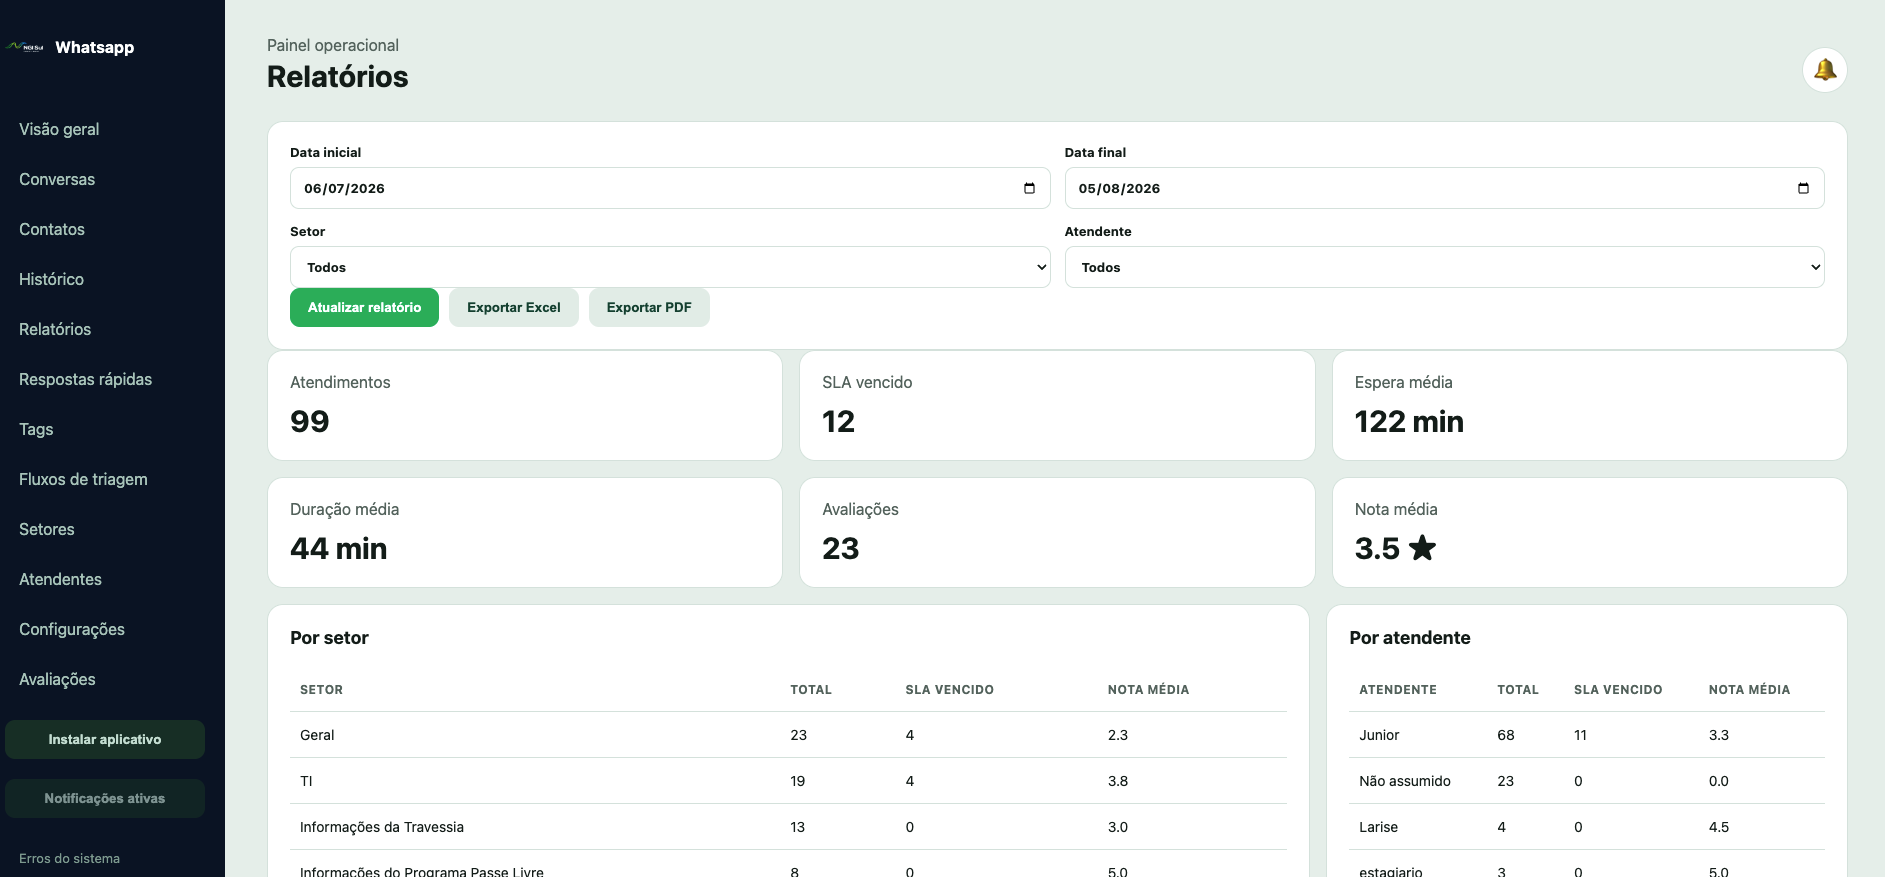The image size is (1885, 877).
Task: Open Visão geral in the sidebar
Action: coord(59,129)
